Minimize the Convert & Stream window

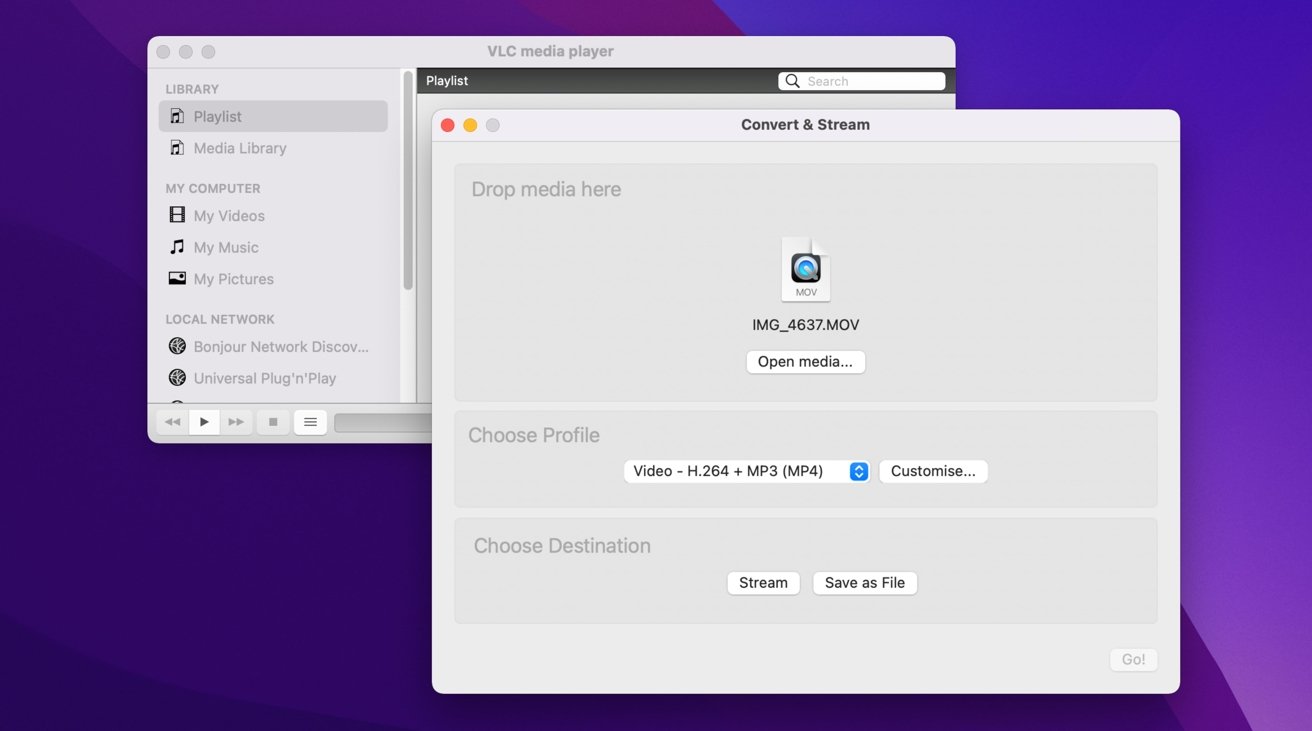click(470, 125)
